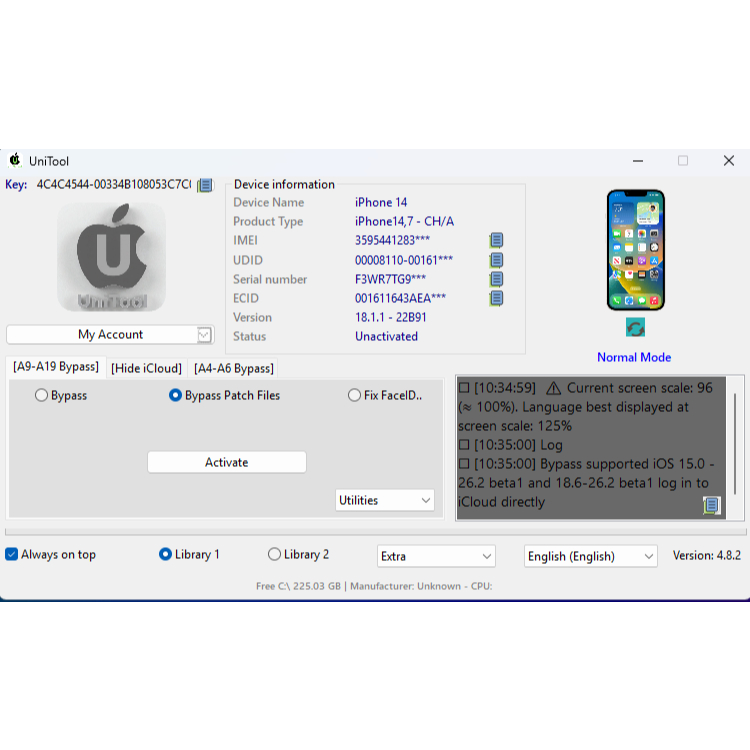Minimize the UniTool window
Screen dimensions: 750x750
638,161
